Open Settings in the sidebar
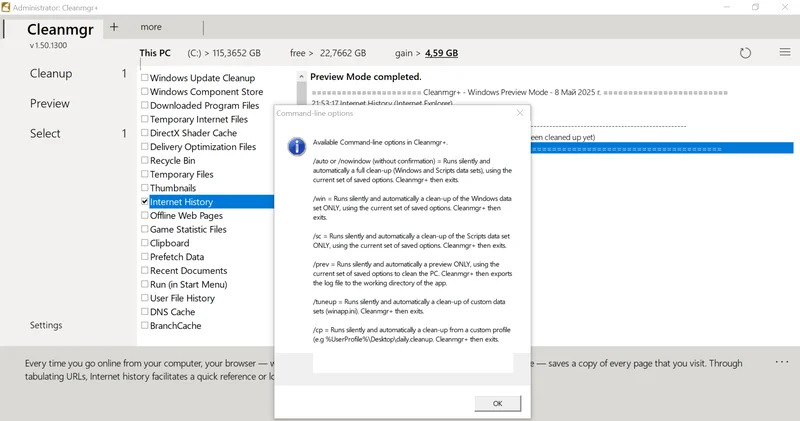Image resolution: width=800 pixels, height=421 pixels. pyautogui.click(x=46, y=325)
